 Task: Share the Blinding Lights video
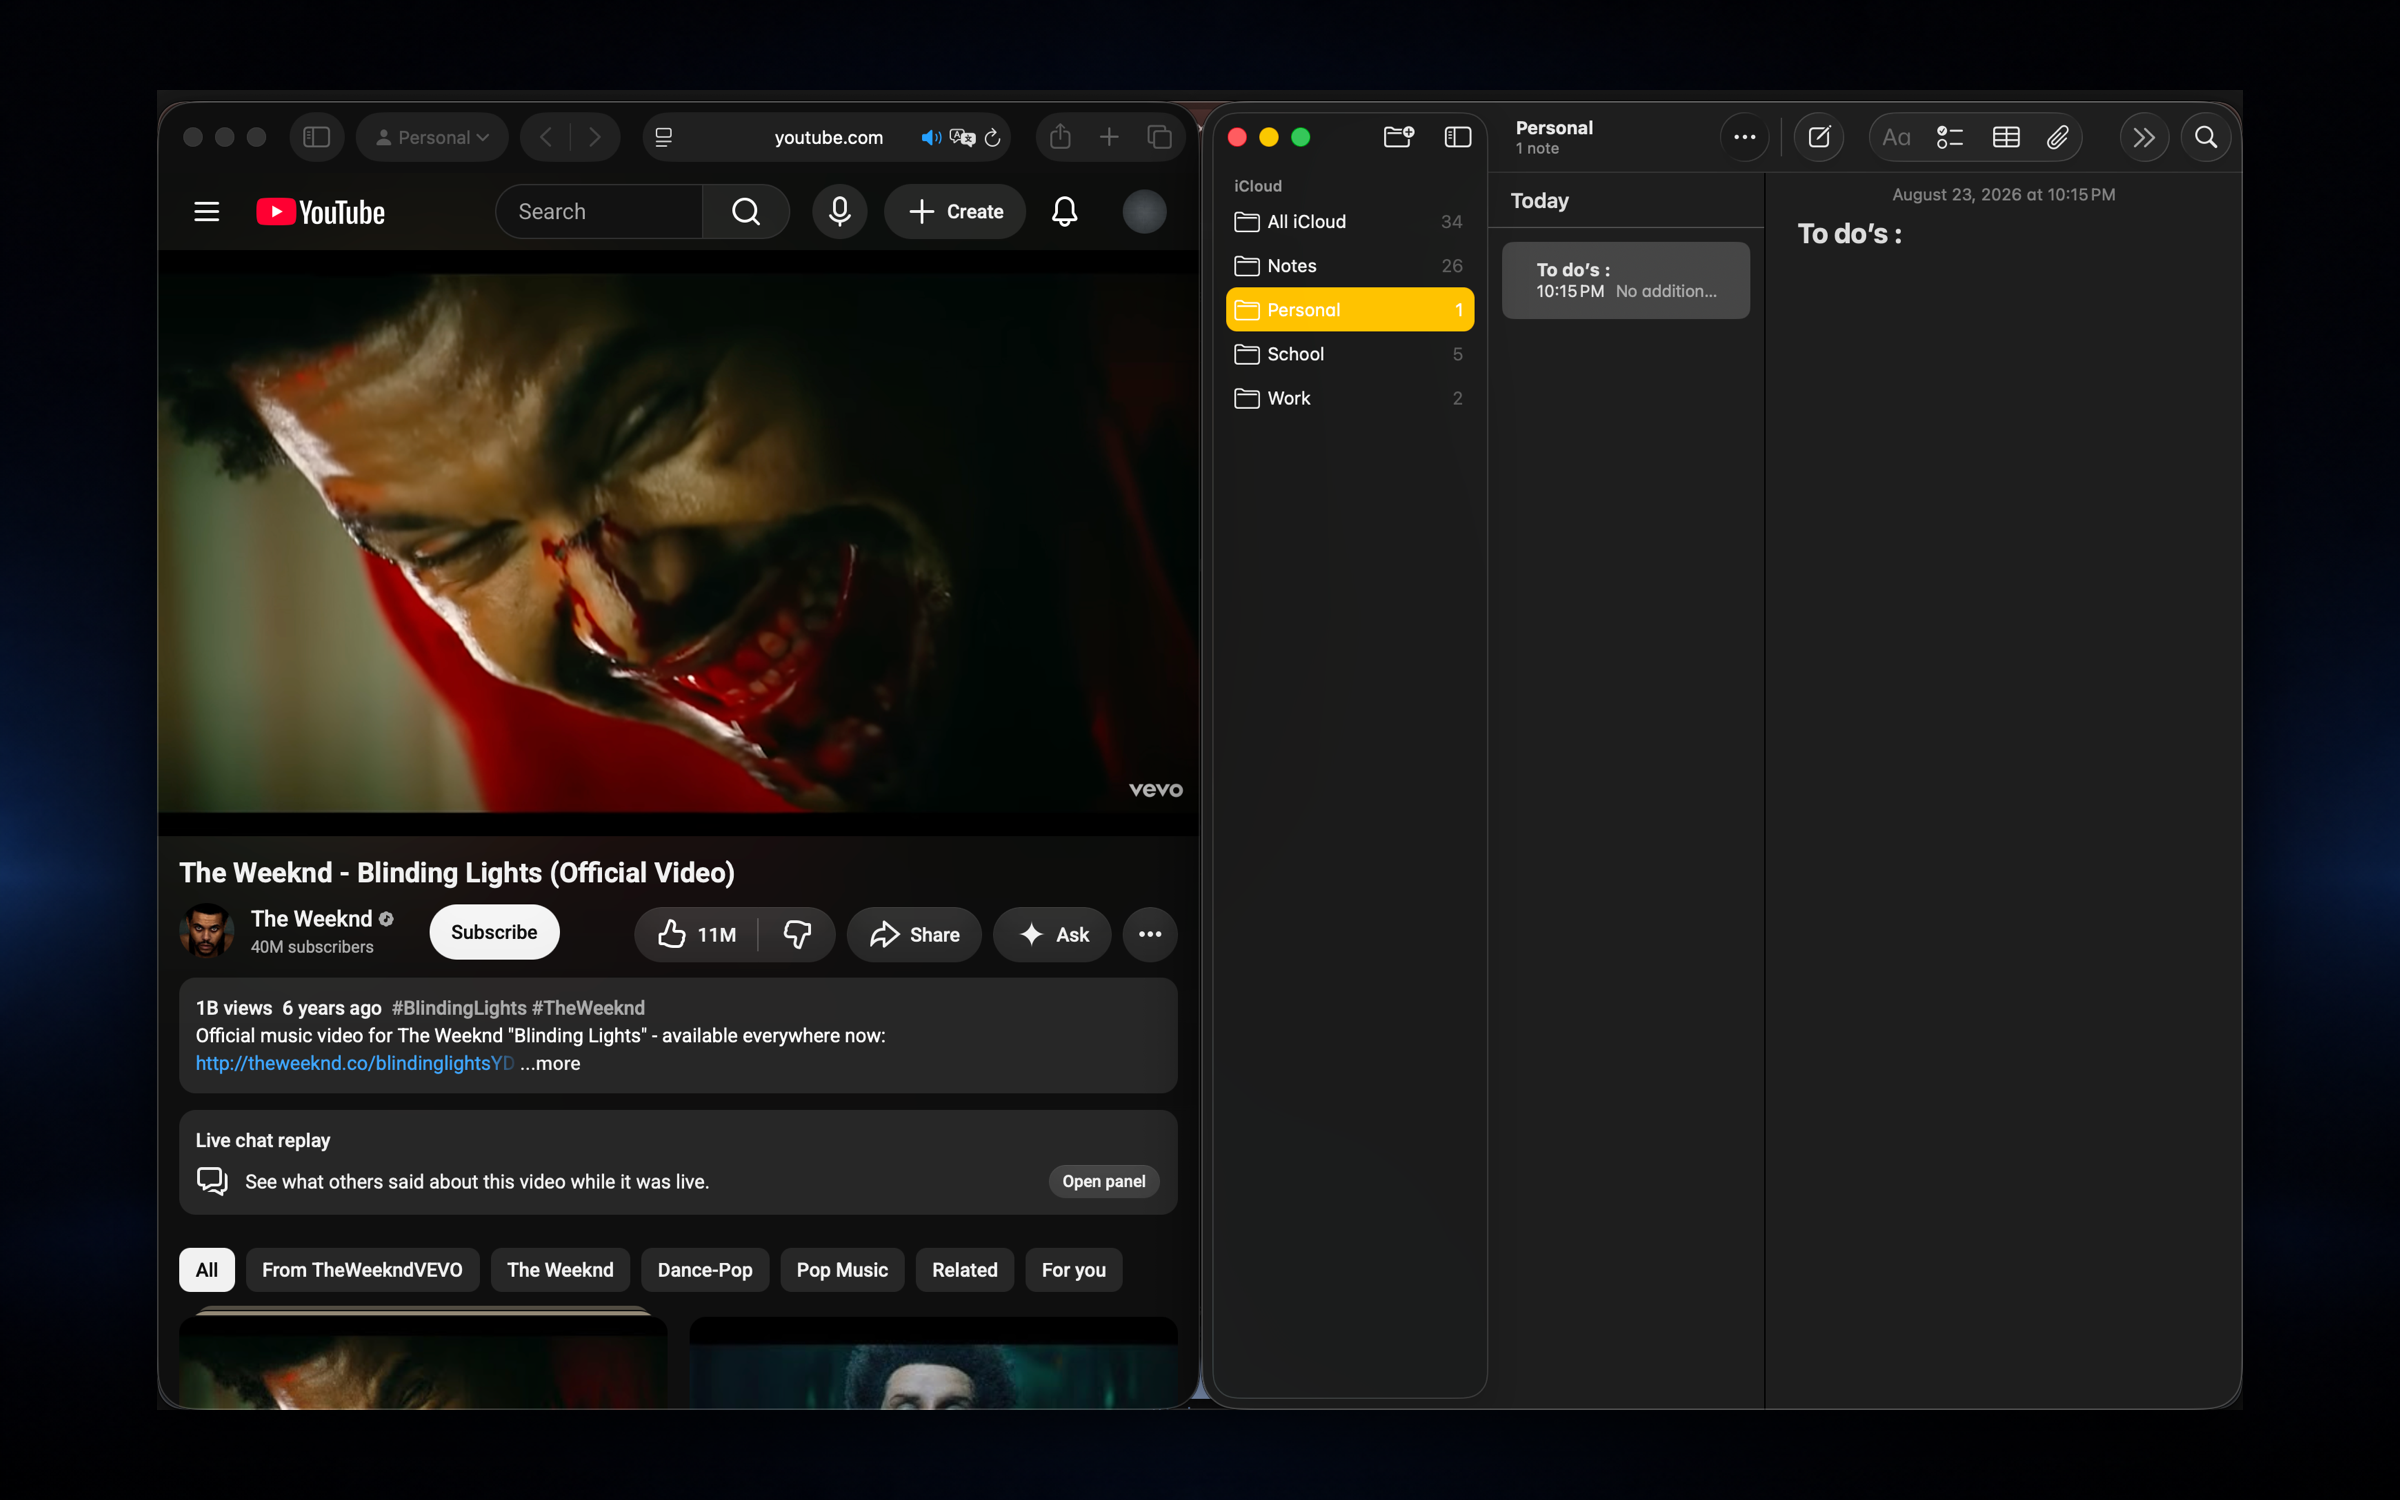click(914, 934)
